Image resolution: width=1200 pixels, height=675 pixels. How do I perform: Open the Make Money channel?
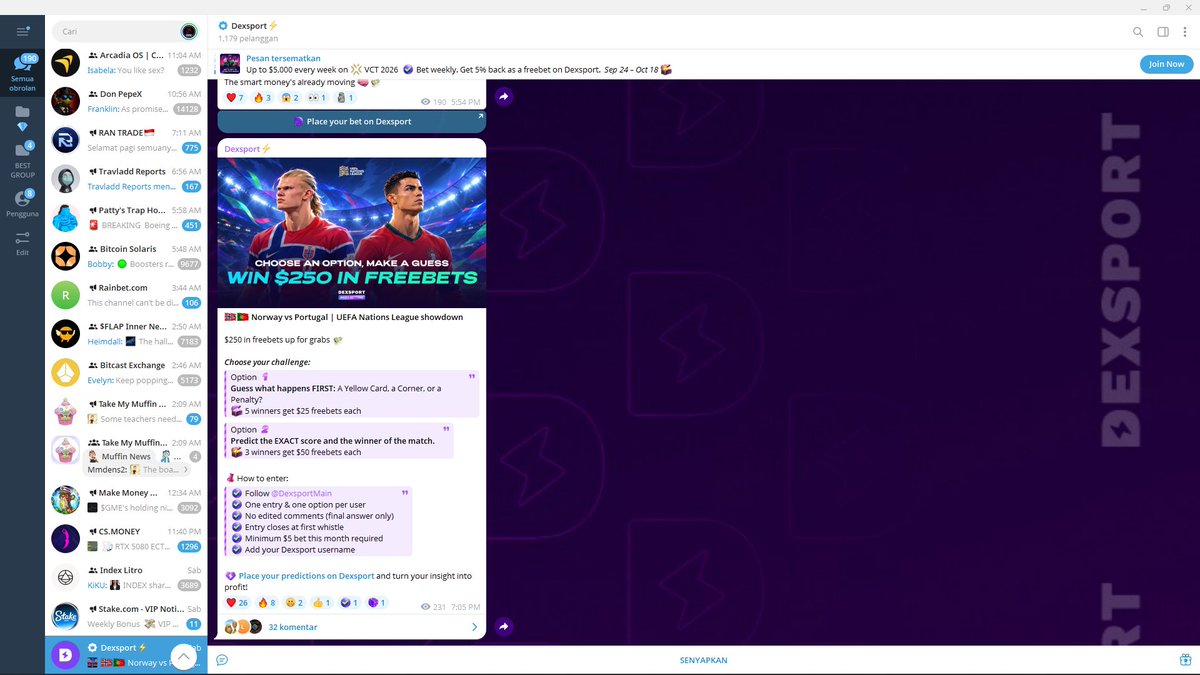click(125, 500)
